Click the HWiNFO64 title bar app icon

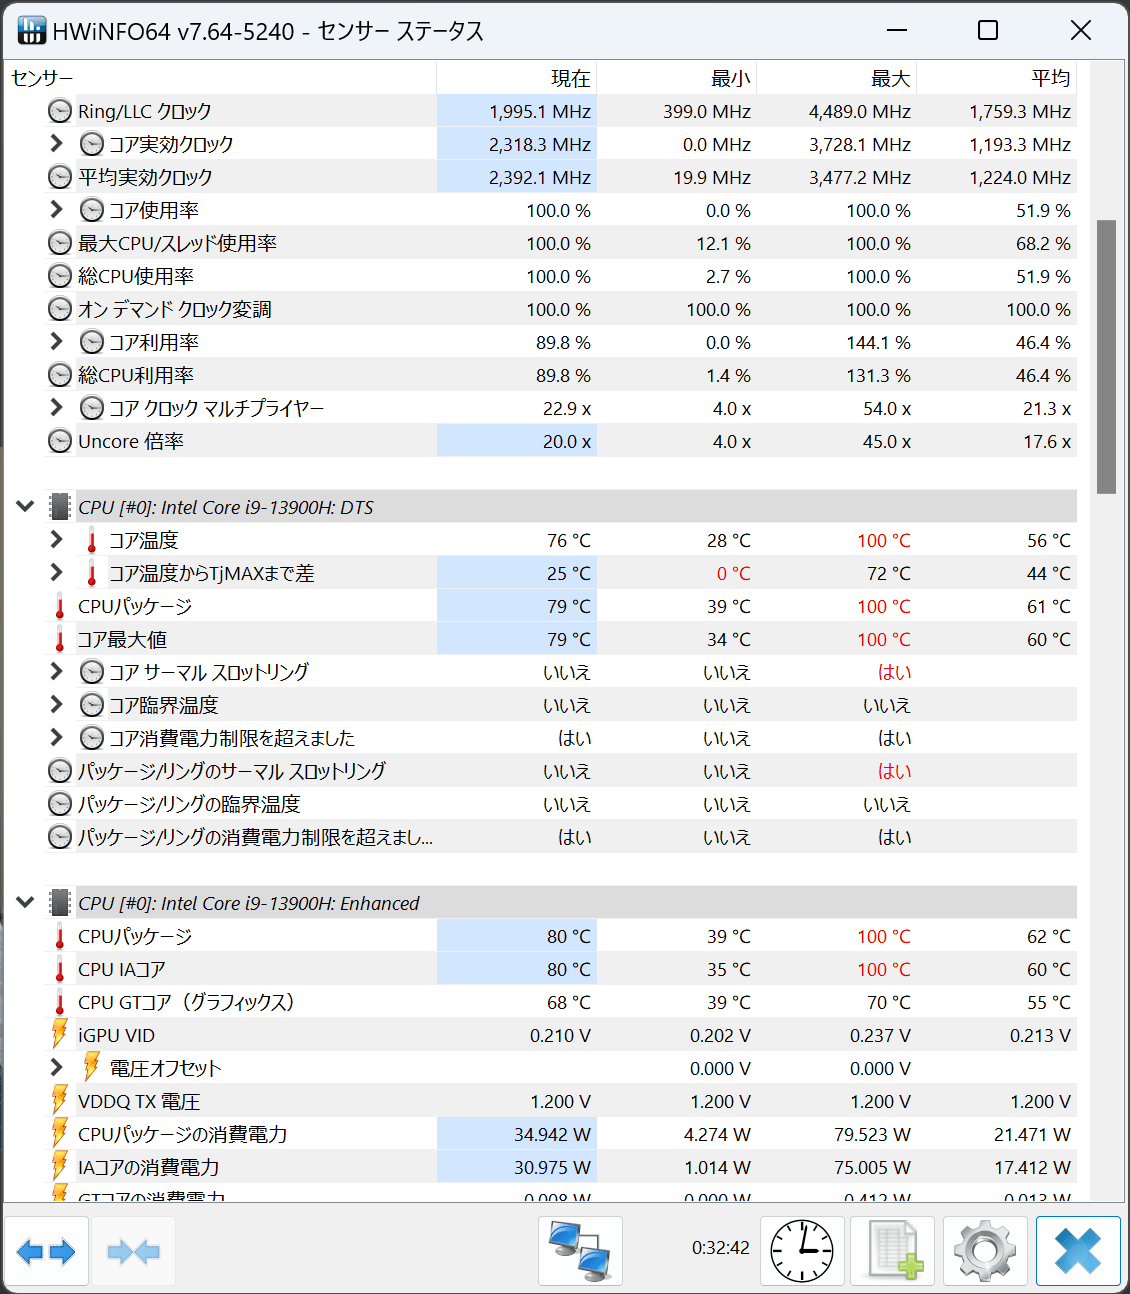pos(31,31)
